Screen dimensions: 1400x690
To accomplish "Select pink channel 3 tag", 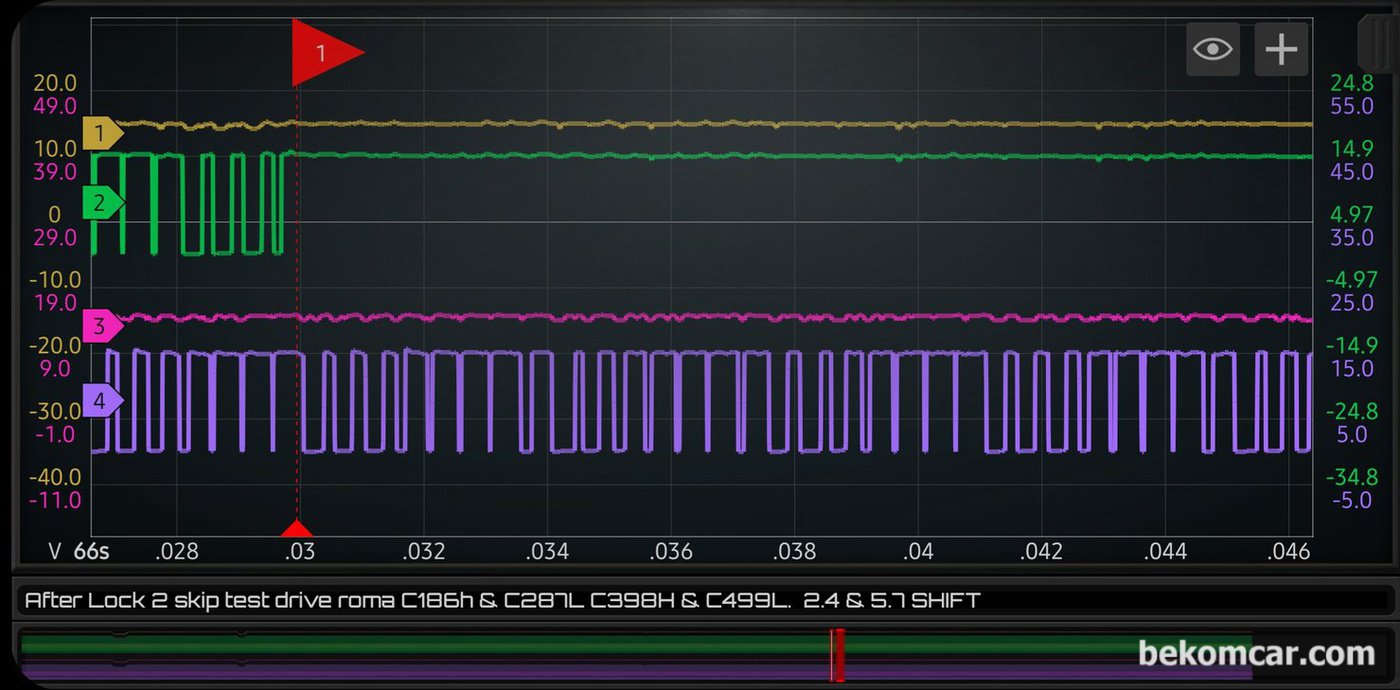I will point(102,326).
